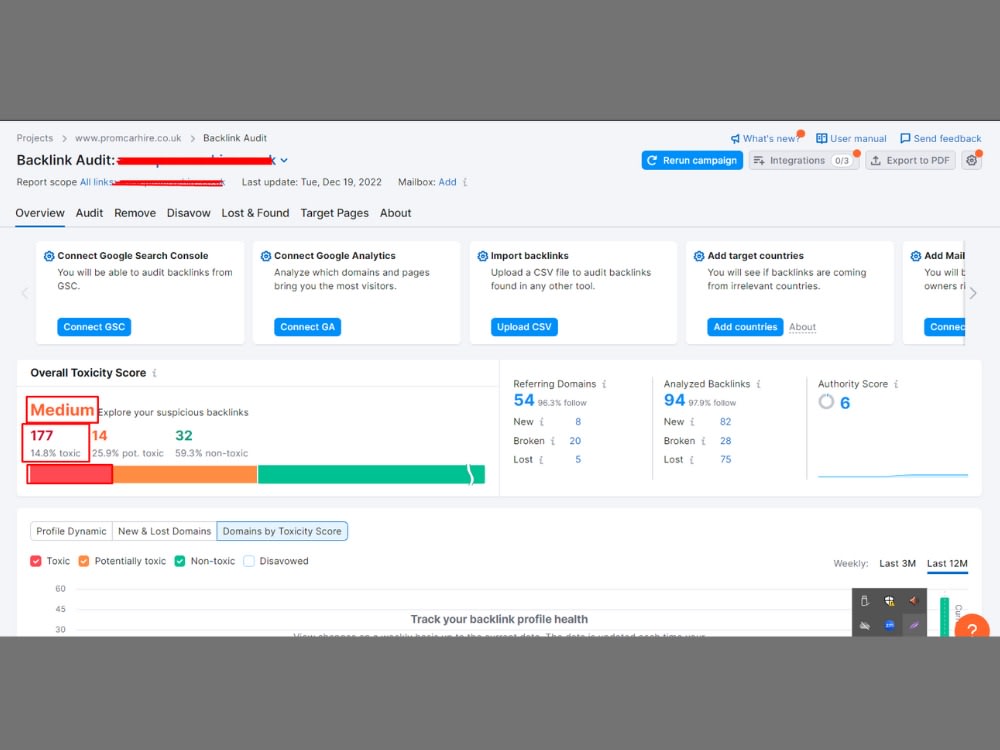Select Domains by Toxicity Score view
1000x750 pixels.
click(x=282, y=531)
